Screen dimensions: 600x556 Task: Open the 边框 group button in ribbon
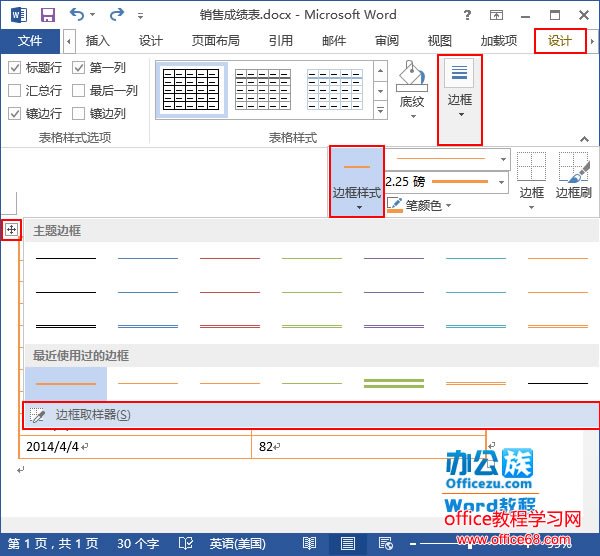pyautogui.click(x=460, y=99)
